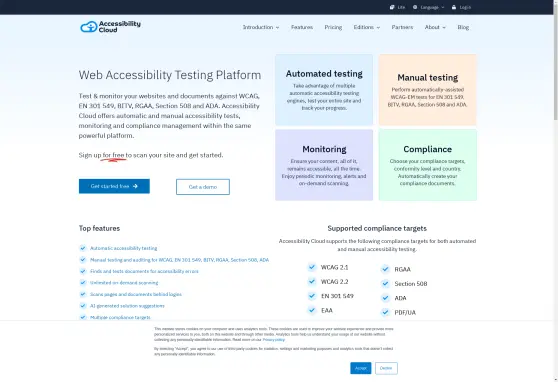Open Multiple compliance targets link
The height and width of the screenshot is (382, 558).
coord(120,317)
